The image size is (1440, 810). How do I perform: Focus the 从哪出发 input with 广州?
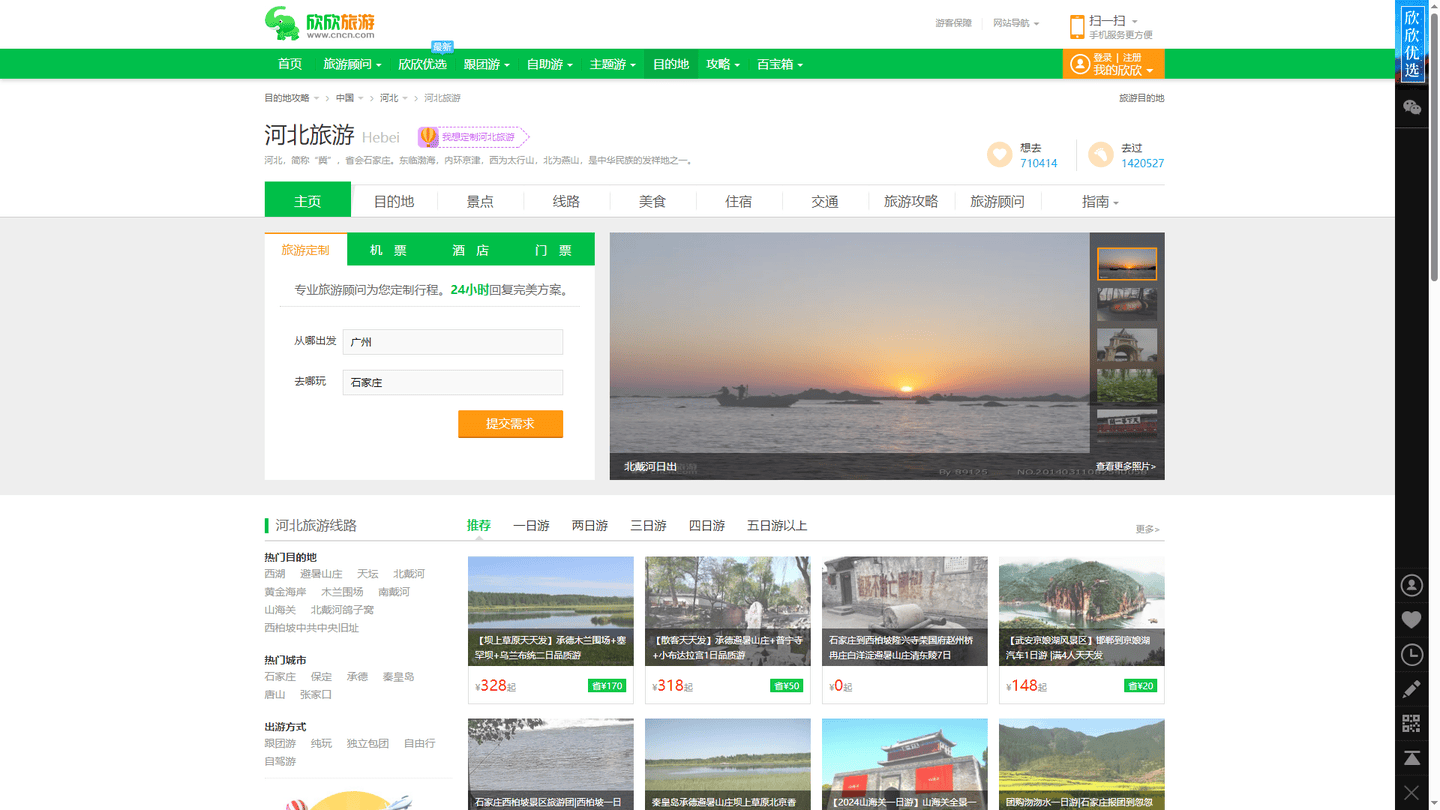453,342
